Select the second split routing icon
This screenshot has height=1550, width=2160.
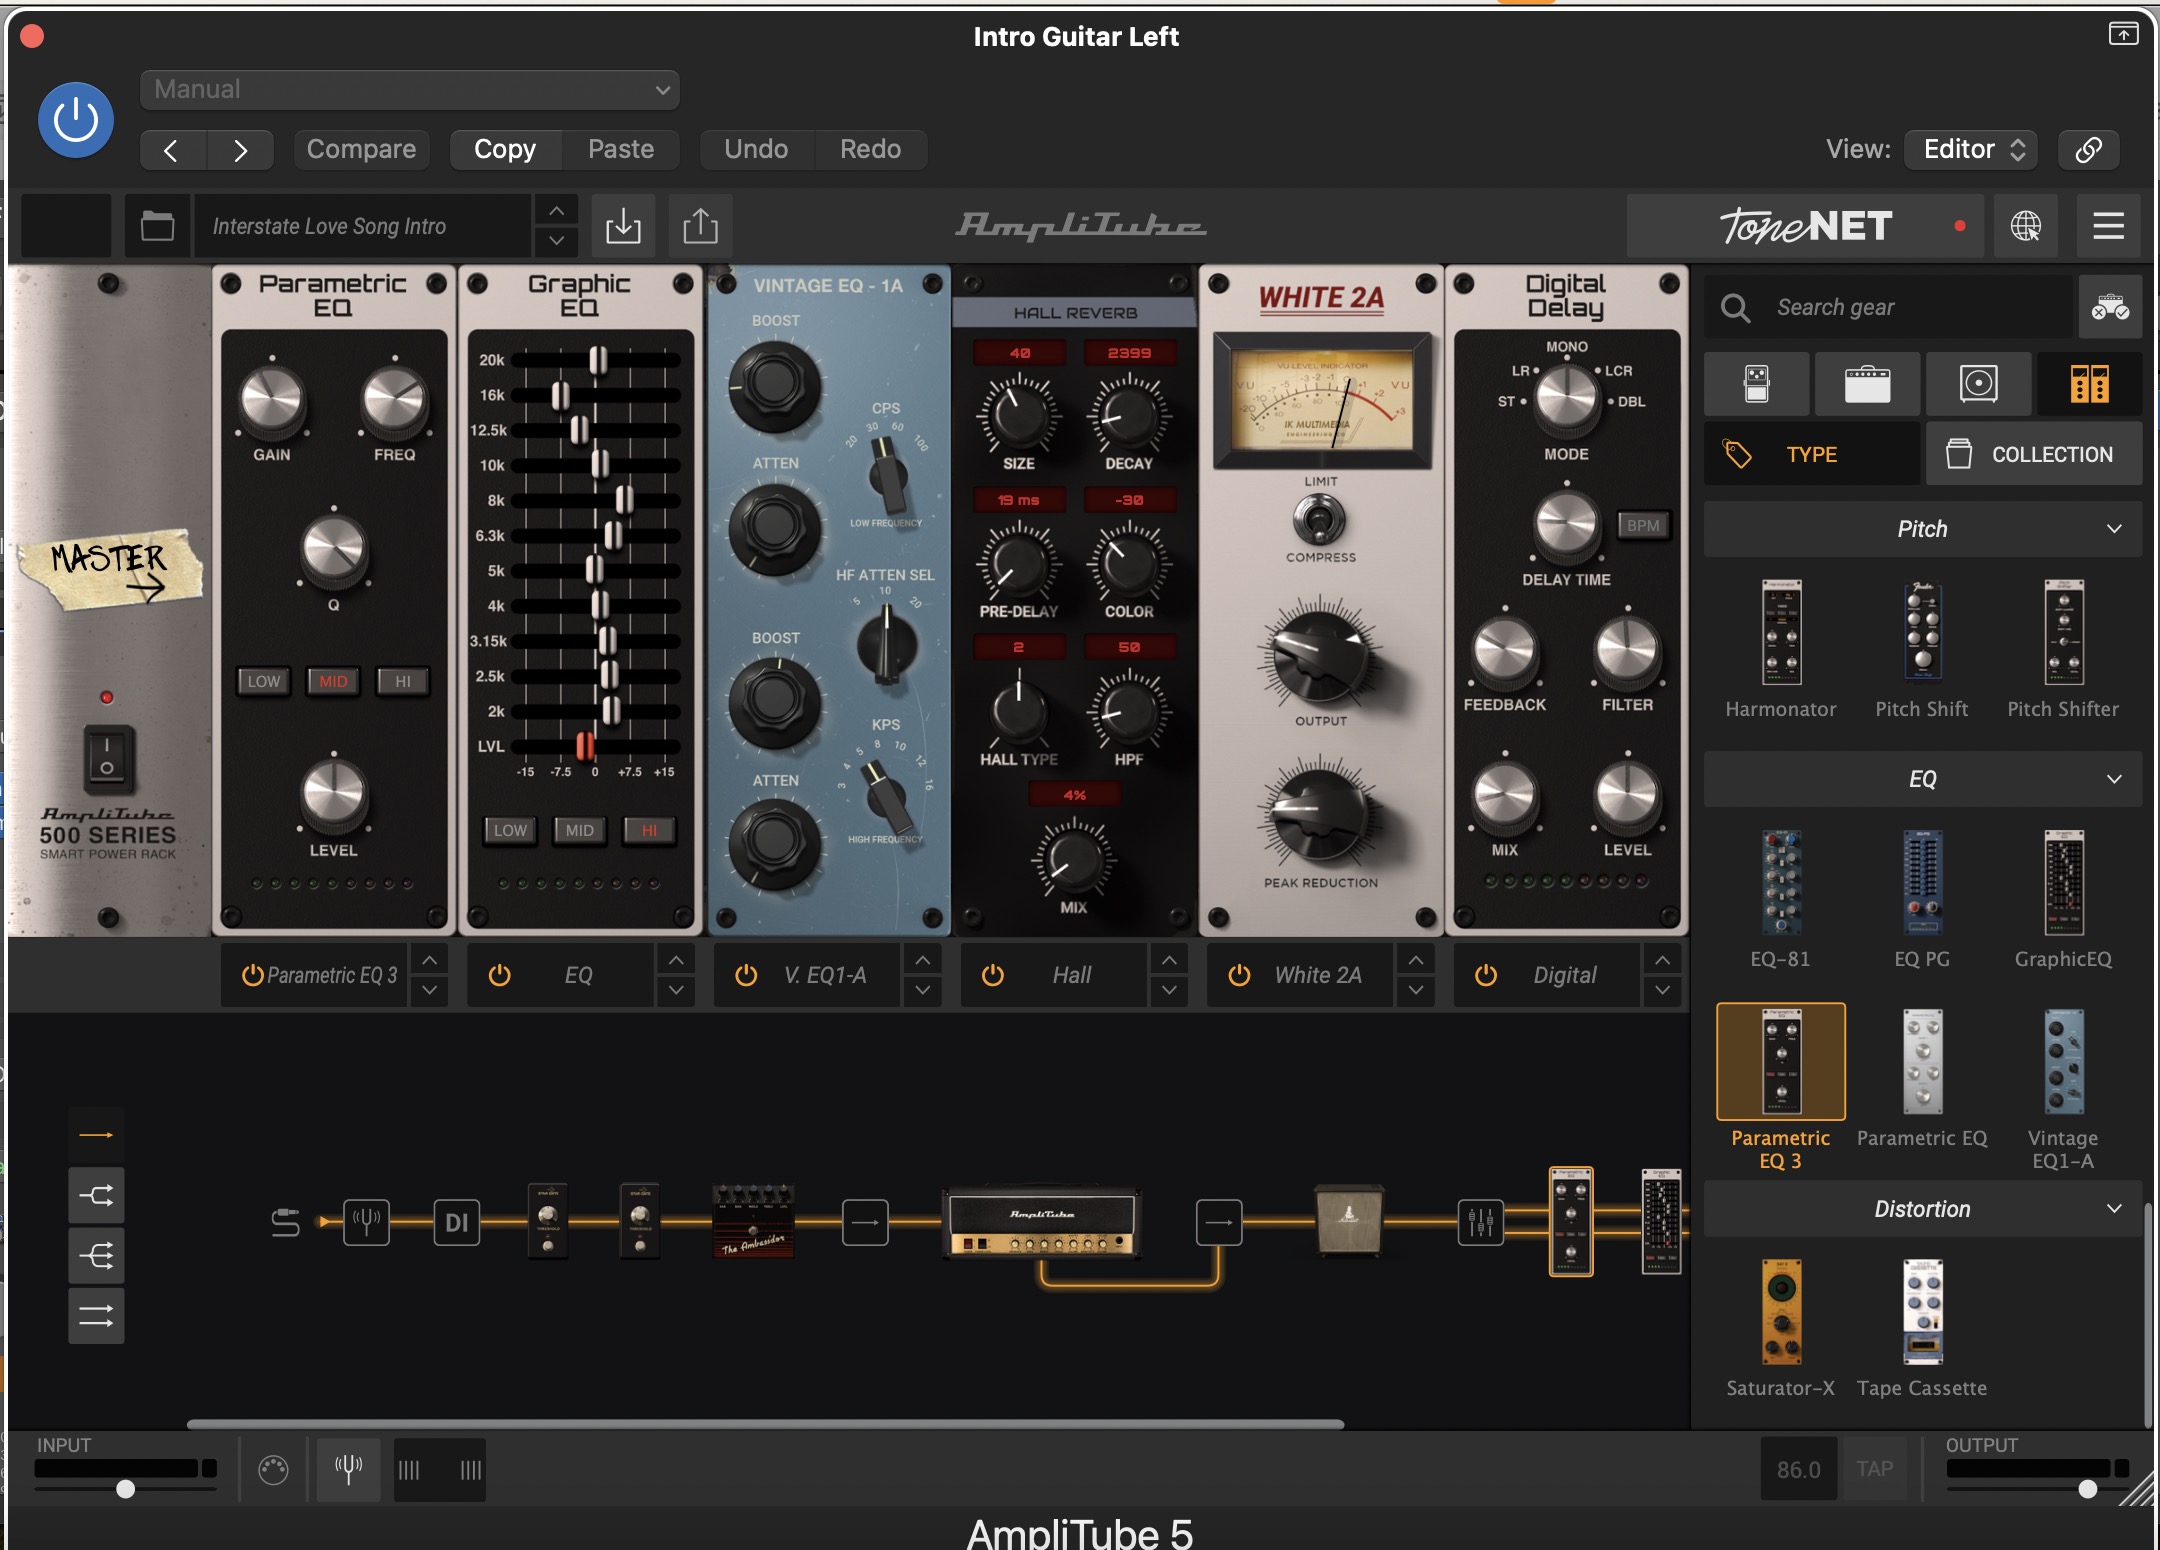coord(96,1195)
